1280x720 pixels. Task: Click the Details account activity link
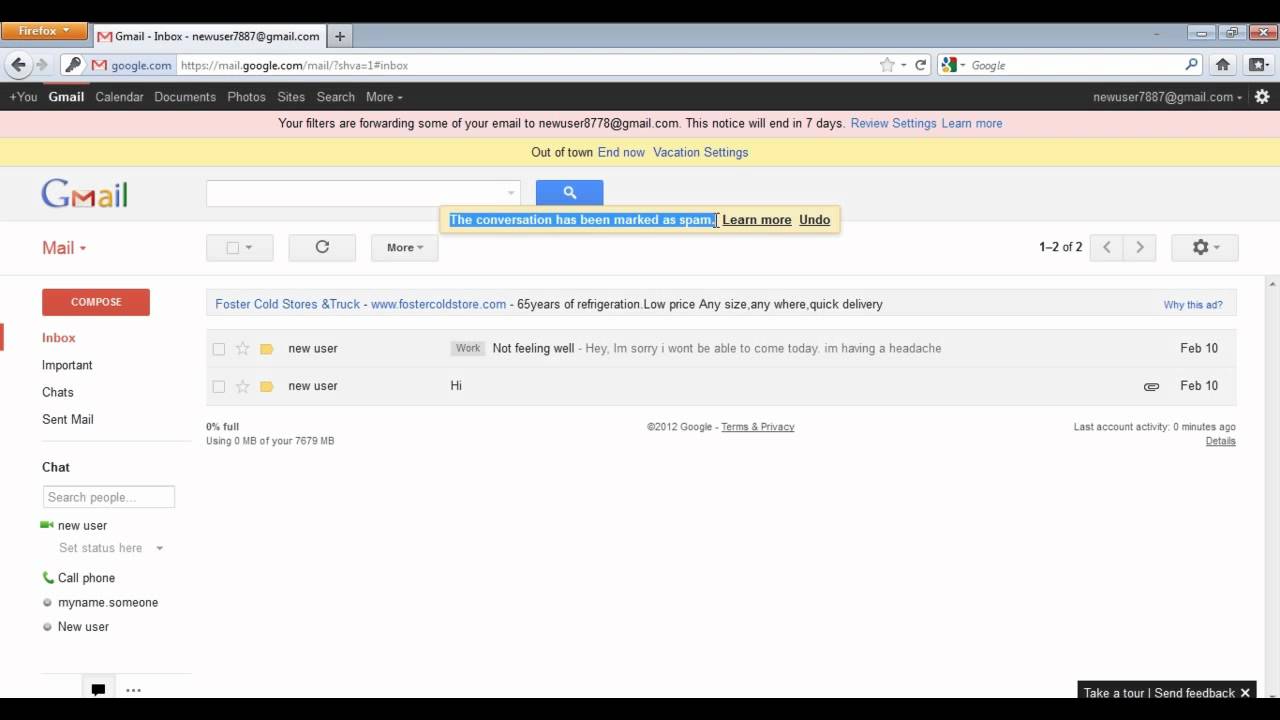point(1220,441)
